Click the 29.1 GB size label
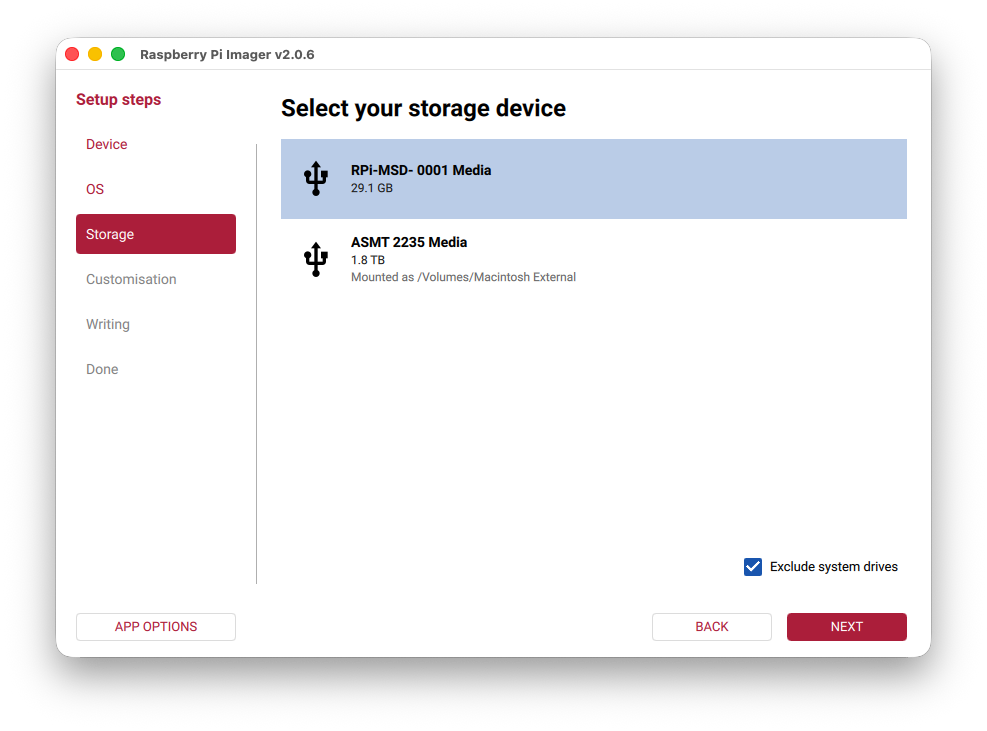987x731 pixels. tap(372, 188)
